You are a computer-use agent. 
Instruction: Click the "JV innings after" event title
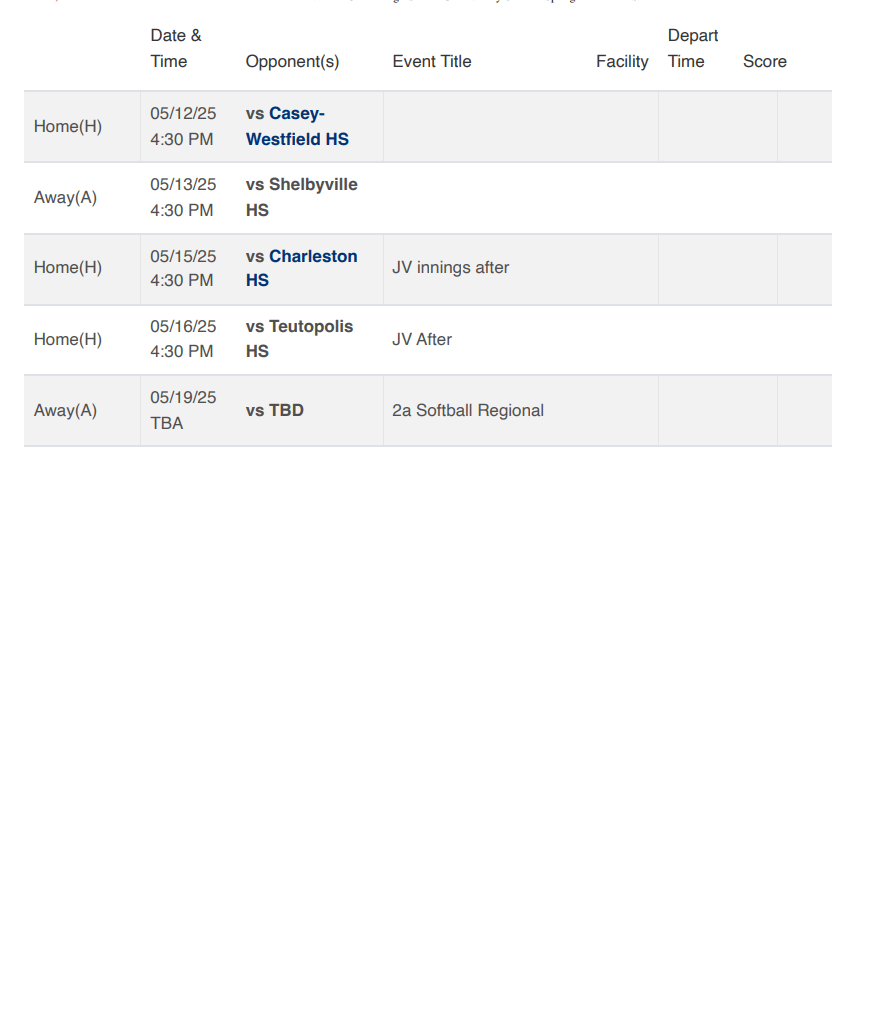point(451,268)
